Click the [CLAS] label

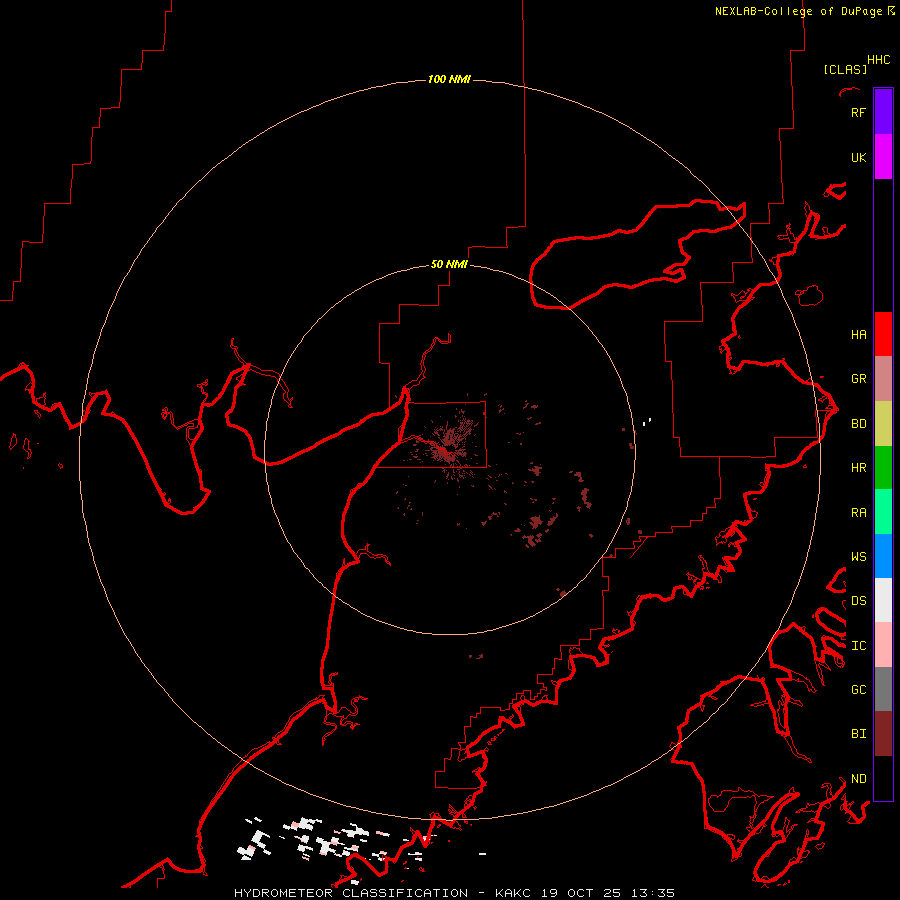click(x=845, y=69)
